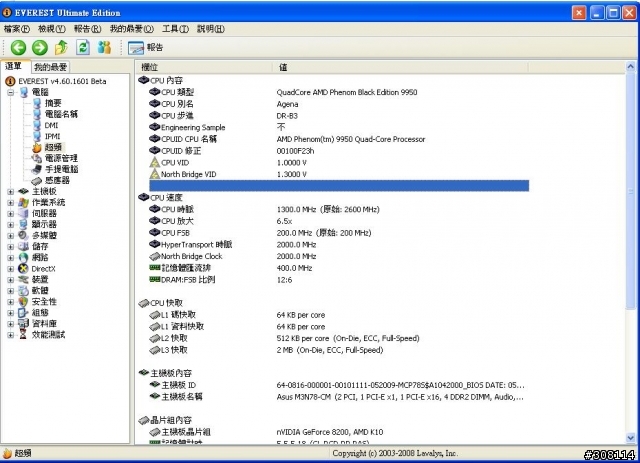Expand the 網路 tree node
This screenshot has height=463, width=640.
(x=11, y=258)
